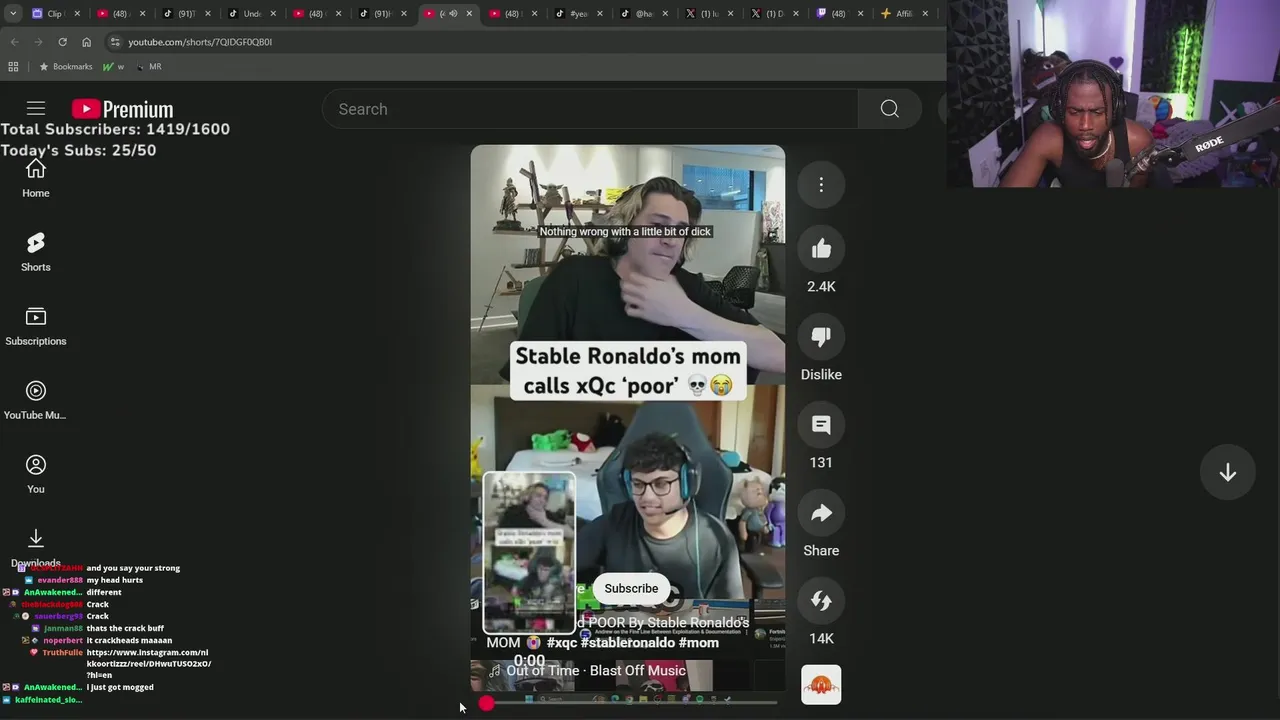
Task: Reload the current page
Action: tap(62, 42)
